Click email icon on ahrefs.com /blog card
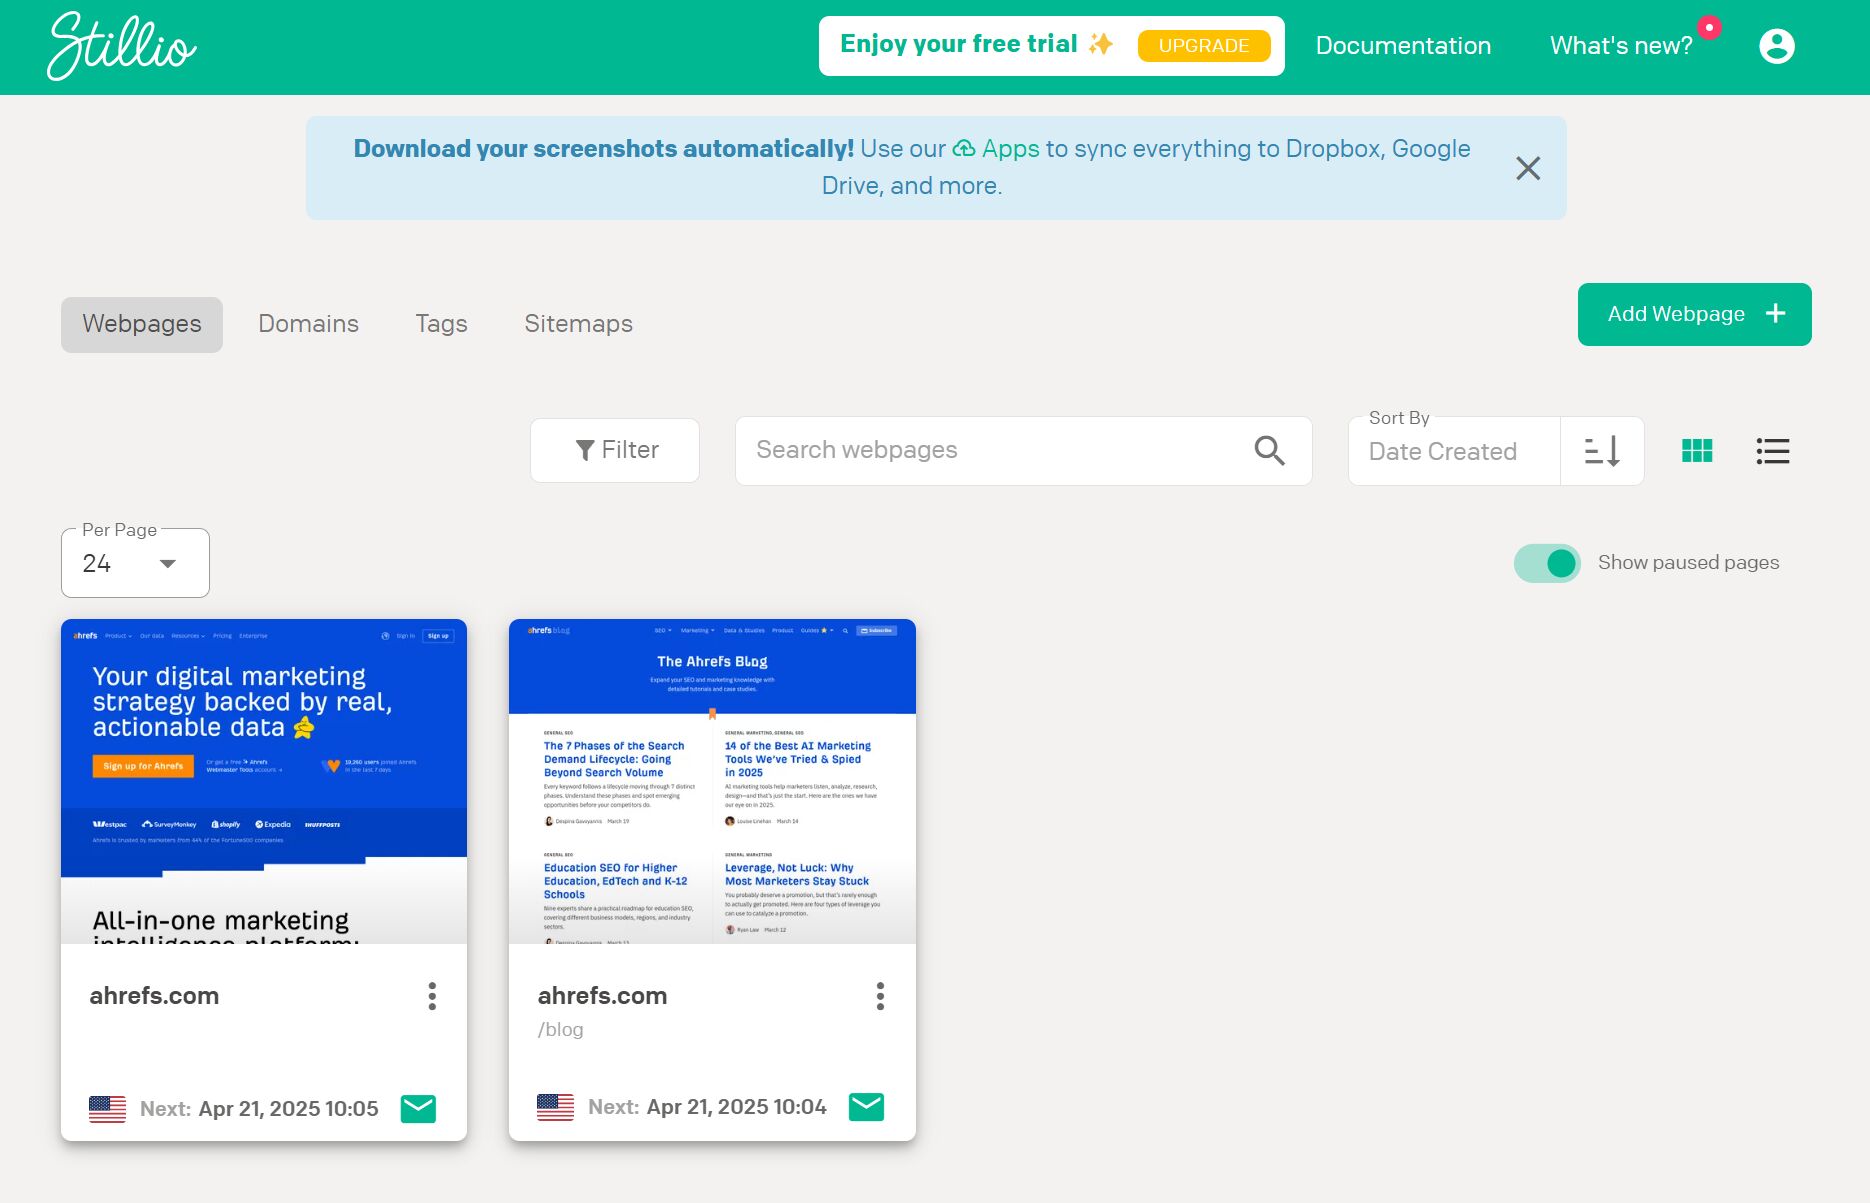Viewport: 1870px width, 1203px height. point(866,1106)
